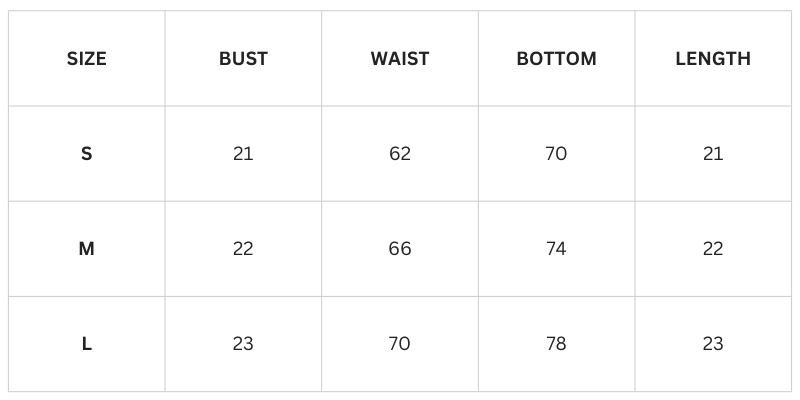The width and height of the screenshot is (800, 400).
Task: Select the WAIST column header
Action: [400, 59]
